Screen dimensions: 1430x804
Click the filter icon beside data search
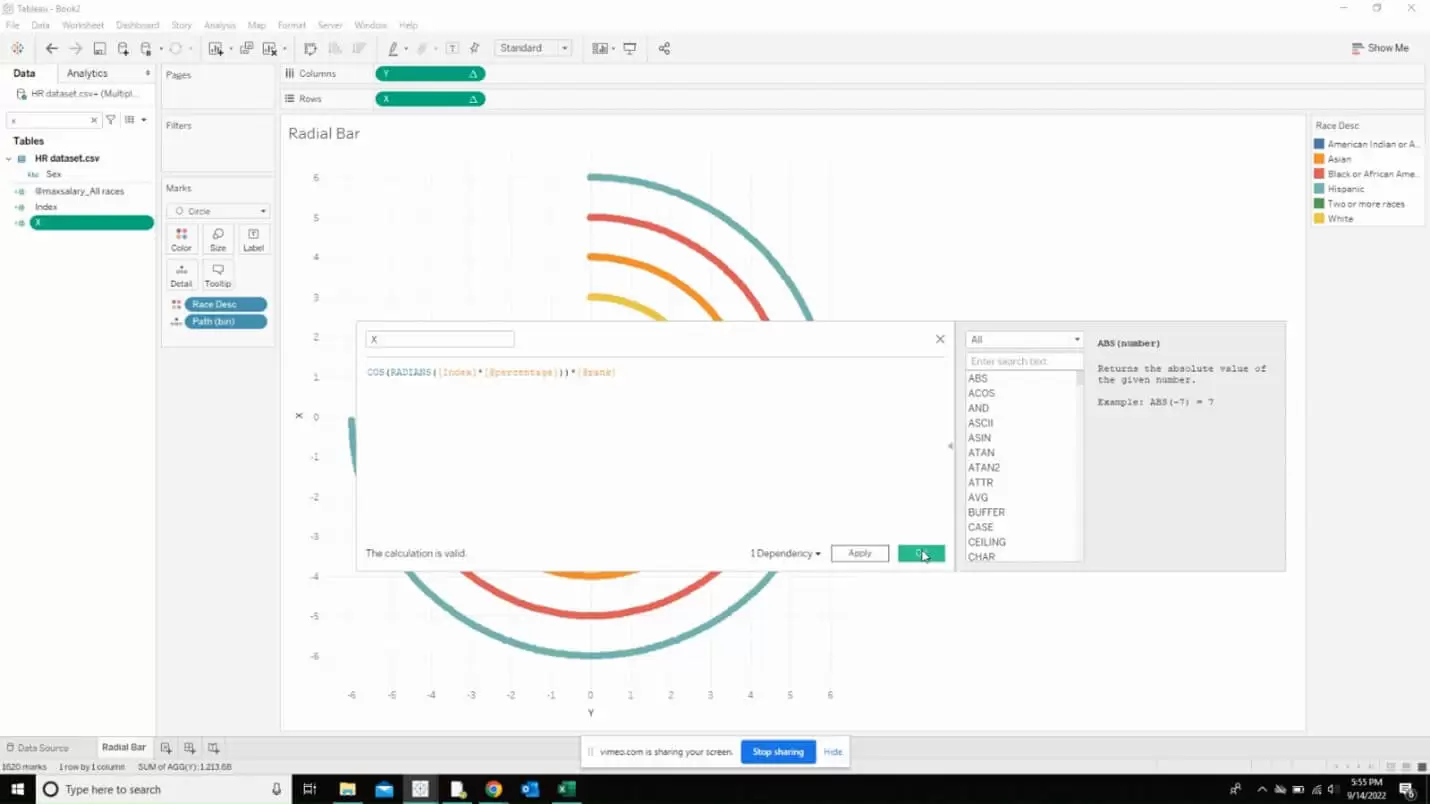[x=111, y=120]
